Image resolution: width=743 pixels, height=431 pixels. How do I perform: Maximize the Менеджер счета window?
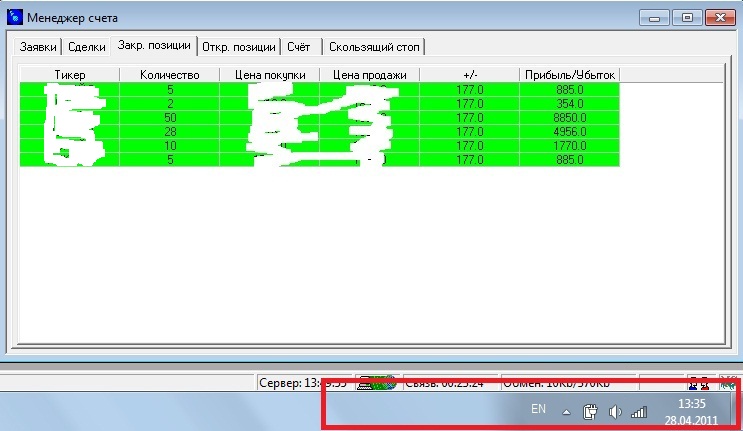pos(687,18)
